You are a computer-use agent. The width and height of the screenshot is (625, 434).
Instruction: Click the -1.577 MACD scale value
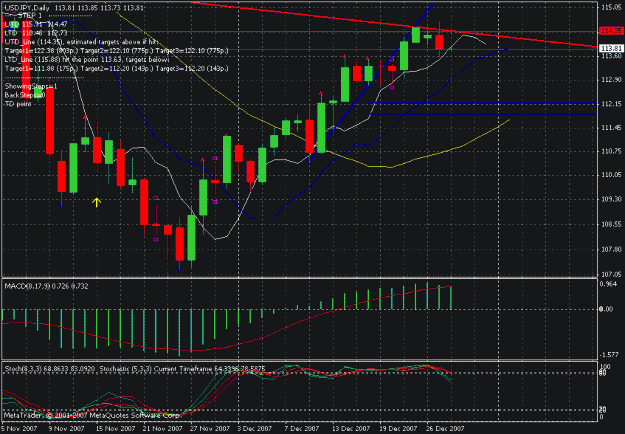(610, 354)
